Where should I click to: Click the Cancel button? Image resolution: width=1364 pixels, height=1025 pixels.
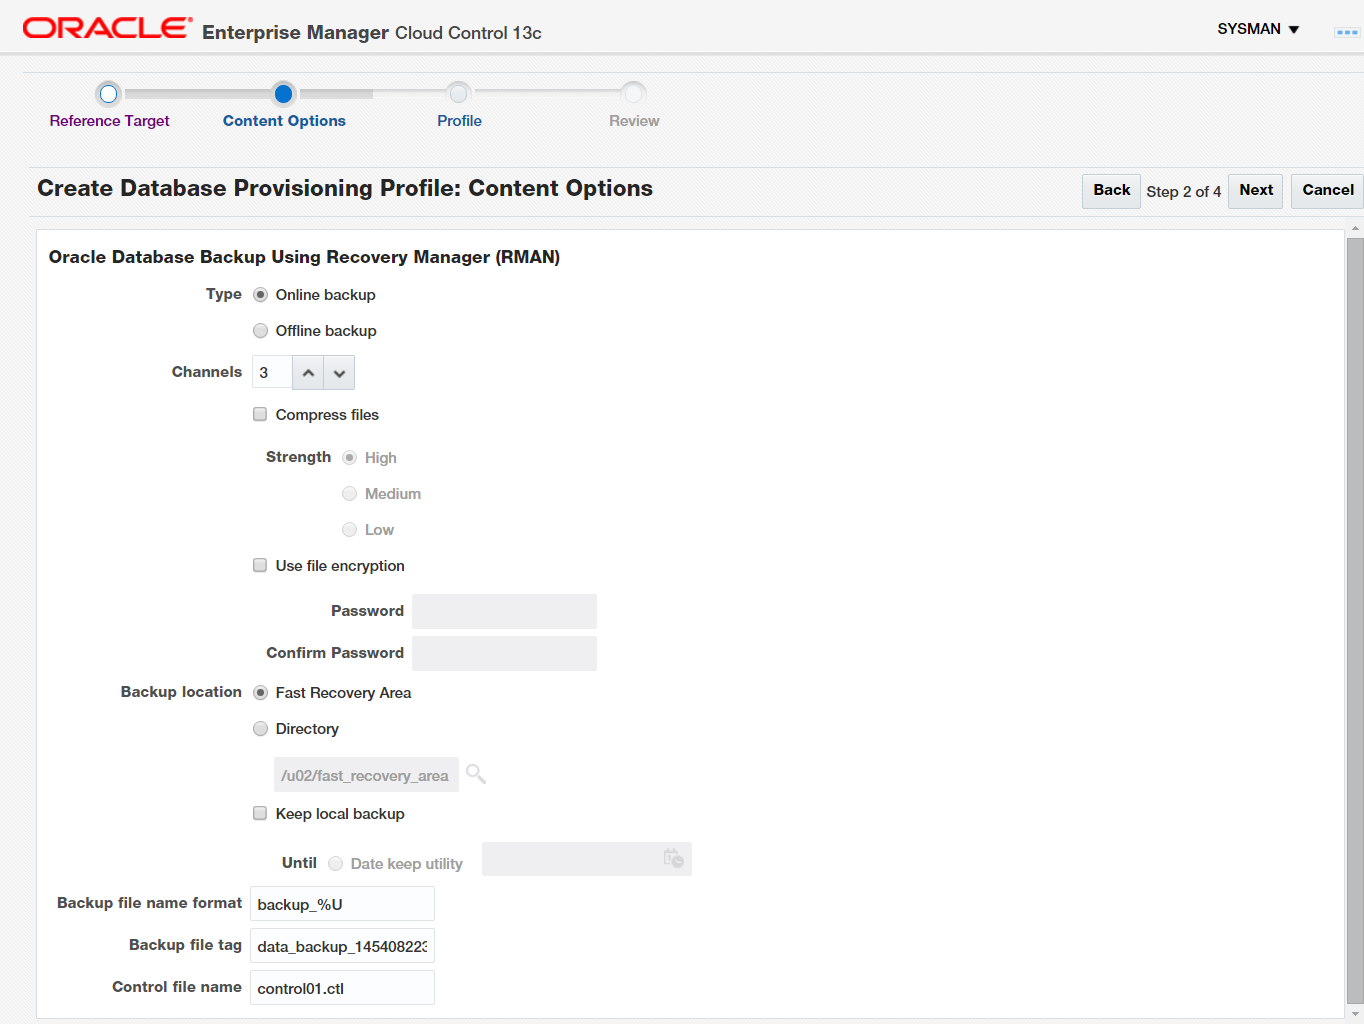point(1328,190)
